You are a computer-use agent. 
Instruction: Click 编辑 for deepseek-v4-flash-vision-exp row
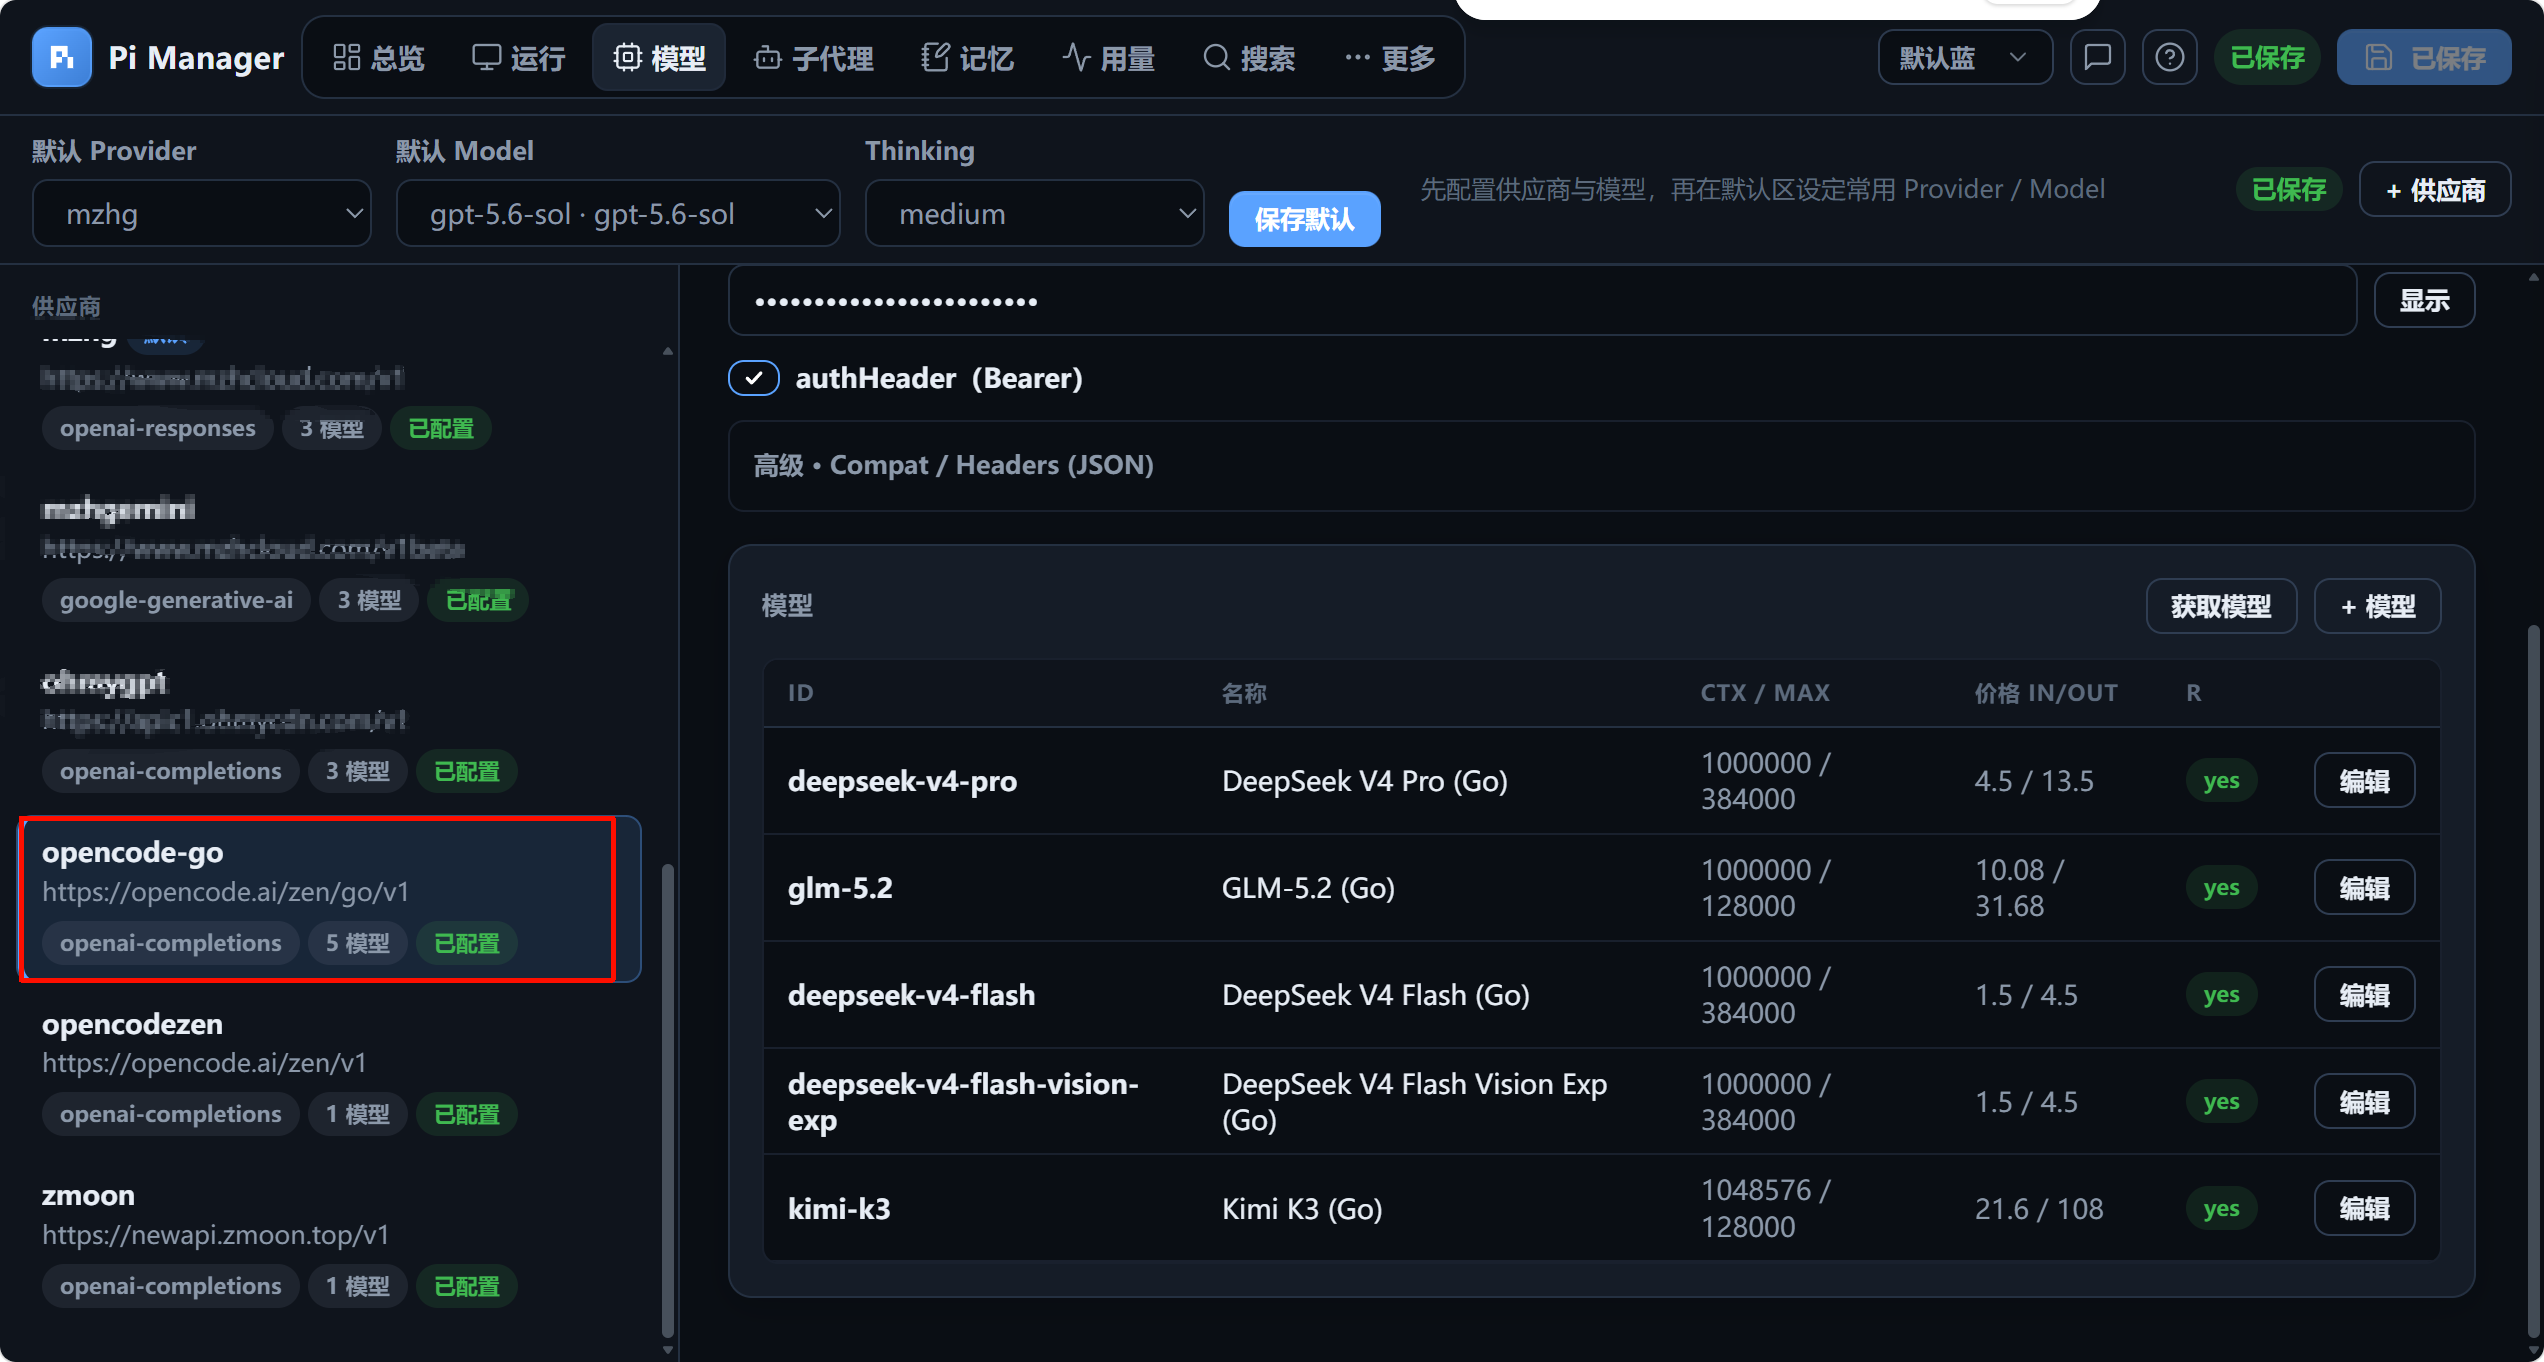click(x=2364, y=1102)
